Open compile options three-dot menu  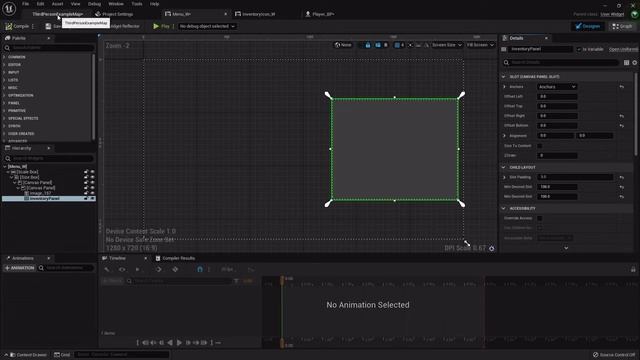point(33,26)
